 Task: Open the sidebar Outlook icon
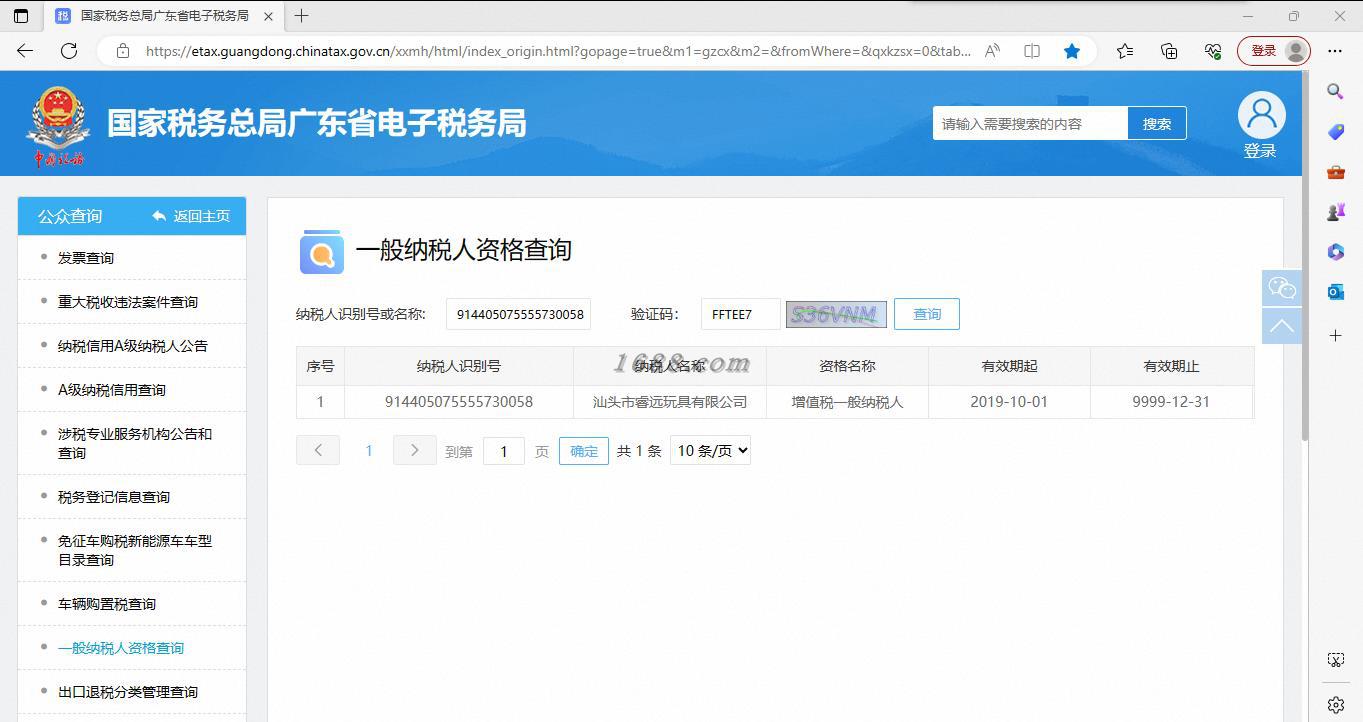[1335, 292]
